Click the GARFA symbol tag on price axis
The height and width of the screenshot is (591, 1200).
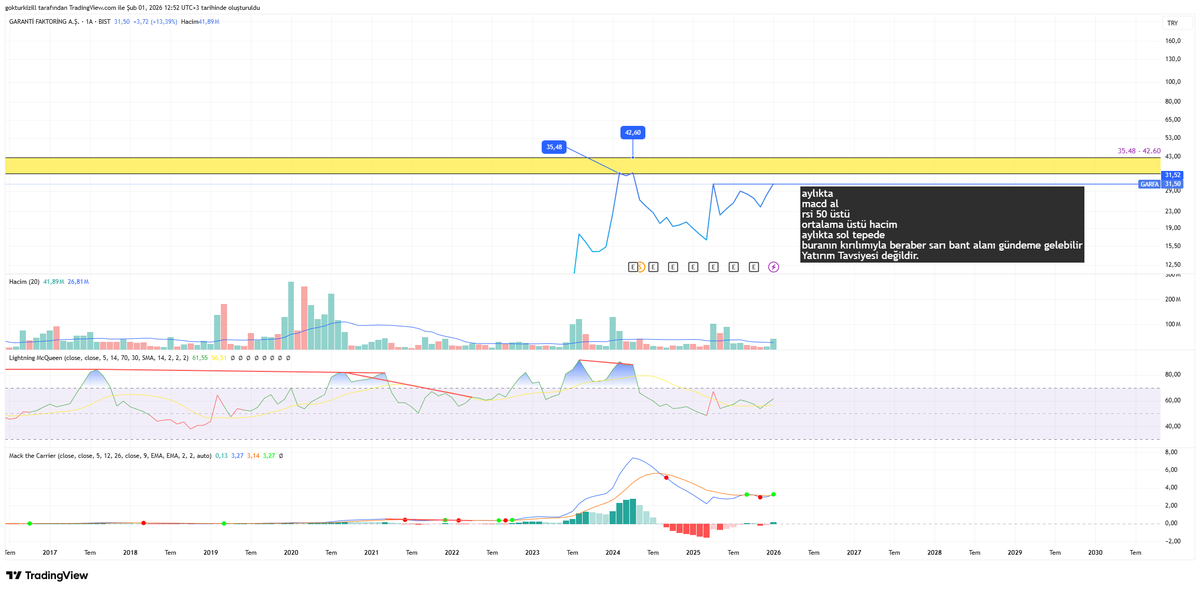pyautogui.click(x=1149, y=184)
